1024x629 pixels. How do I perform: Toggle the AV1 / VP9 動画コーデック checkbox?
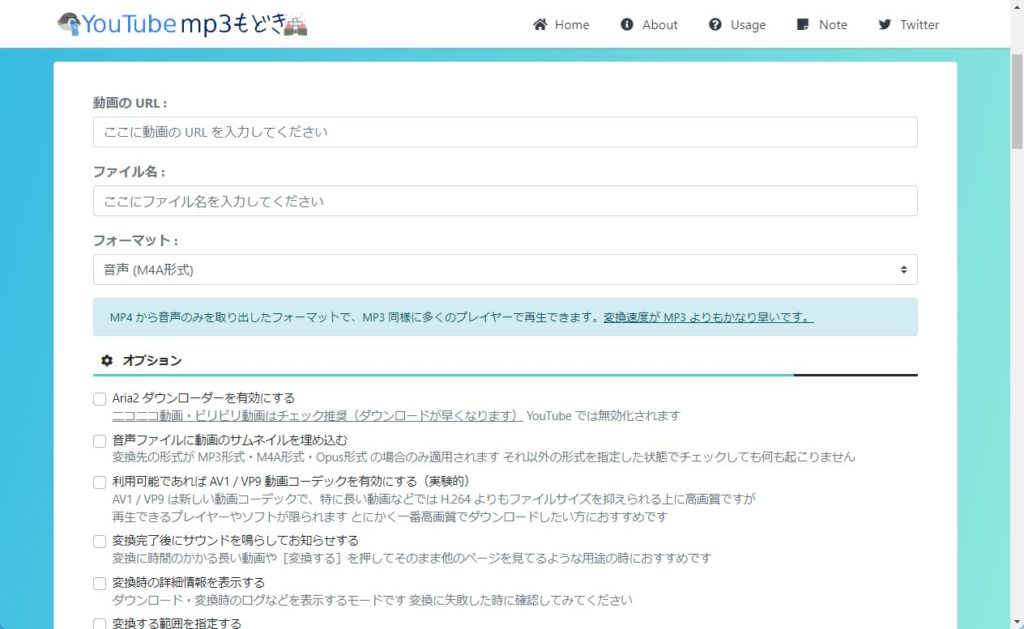coord(100,483)
